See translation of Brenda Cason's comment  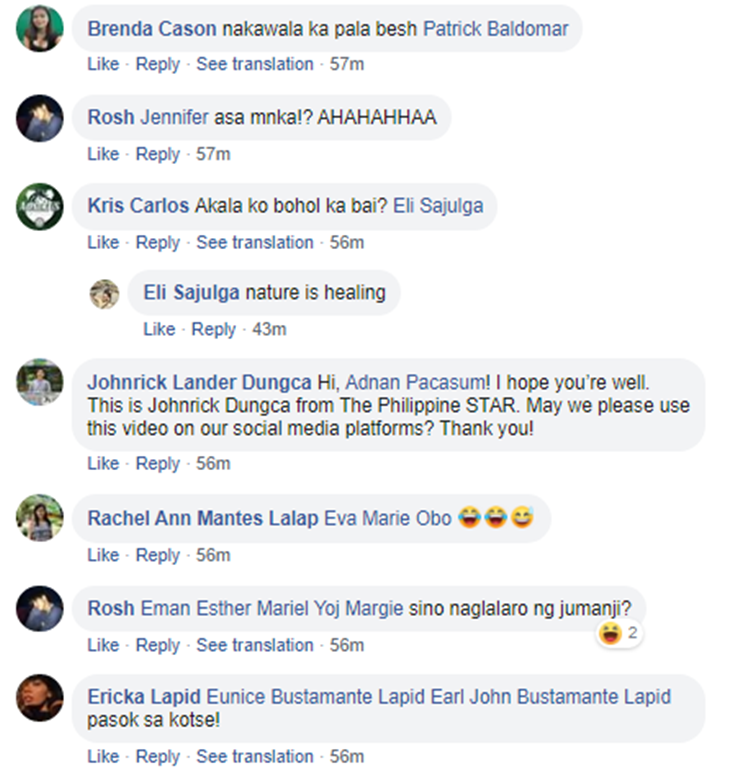pos(255,64)
